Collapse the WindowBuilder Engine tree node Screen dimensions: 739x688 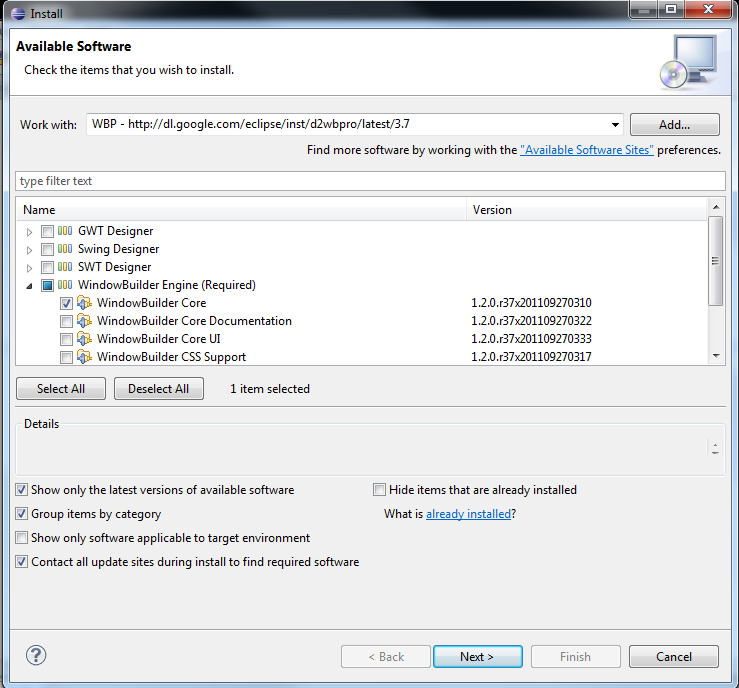(29, 286)
